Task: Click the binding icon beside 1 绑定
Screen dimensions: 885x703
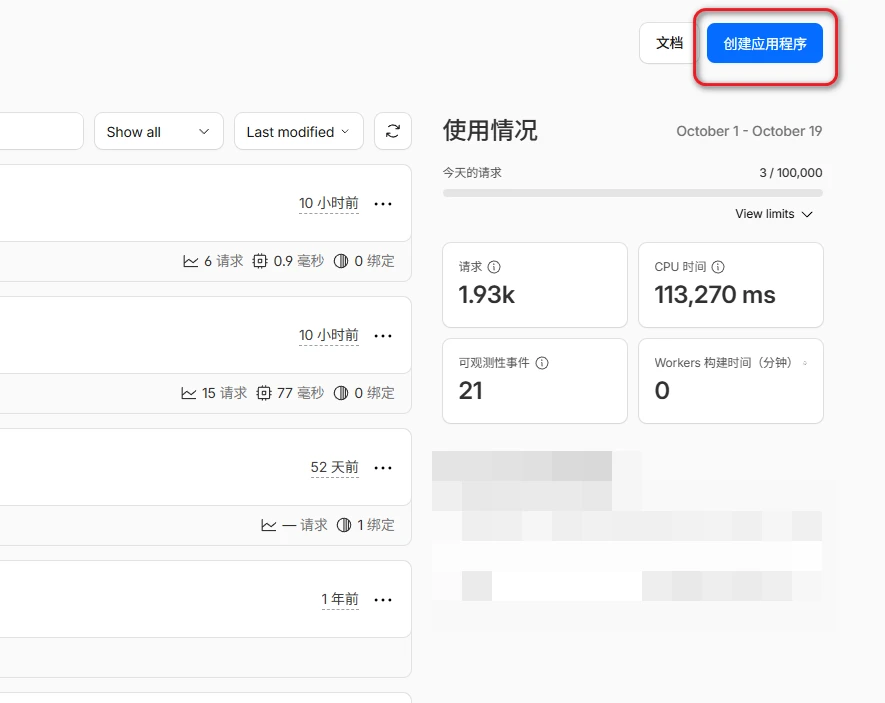Action: (x=344, y=525)
